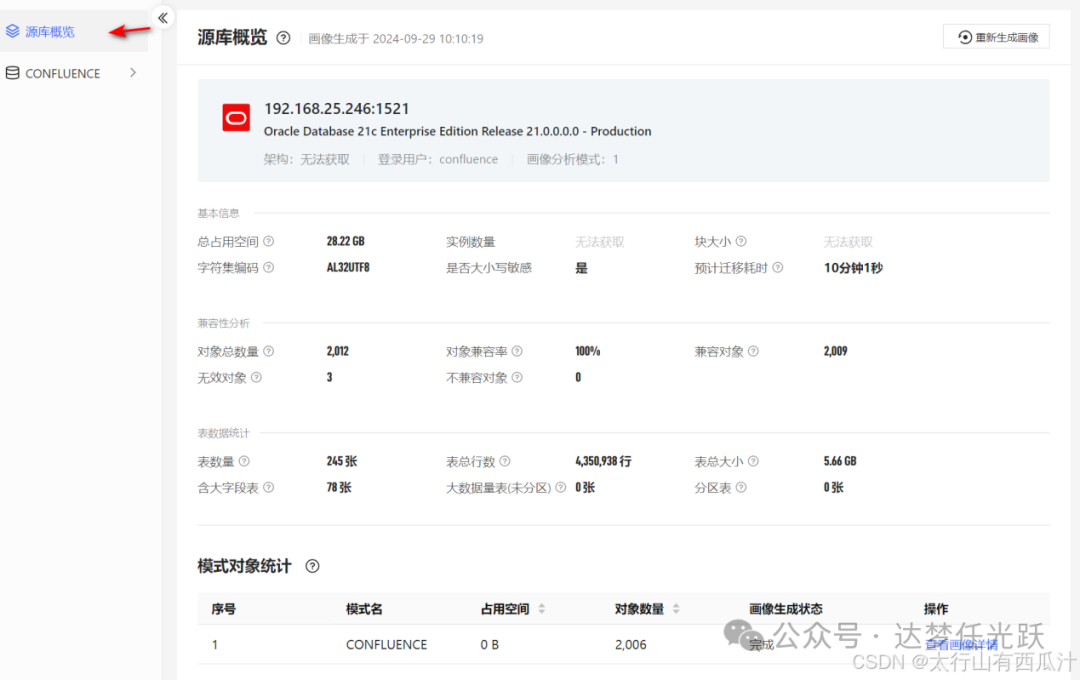The image size is (1080, 680).
Task: Click the help icon next to 表数量
Action: click(244, 461)
